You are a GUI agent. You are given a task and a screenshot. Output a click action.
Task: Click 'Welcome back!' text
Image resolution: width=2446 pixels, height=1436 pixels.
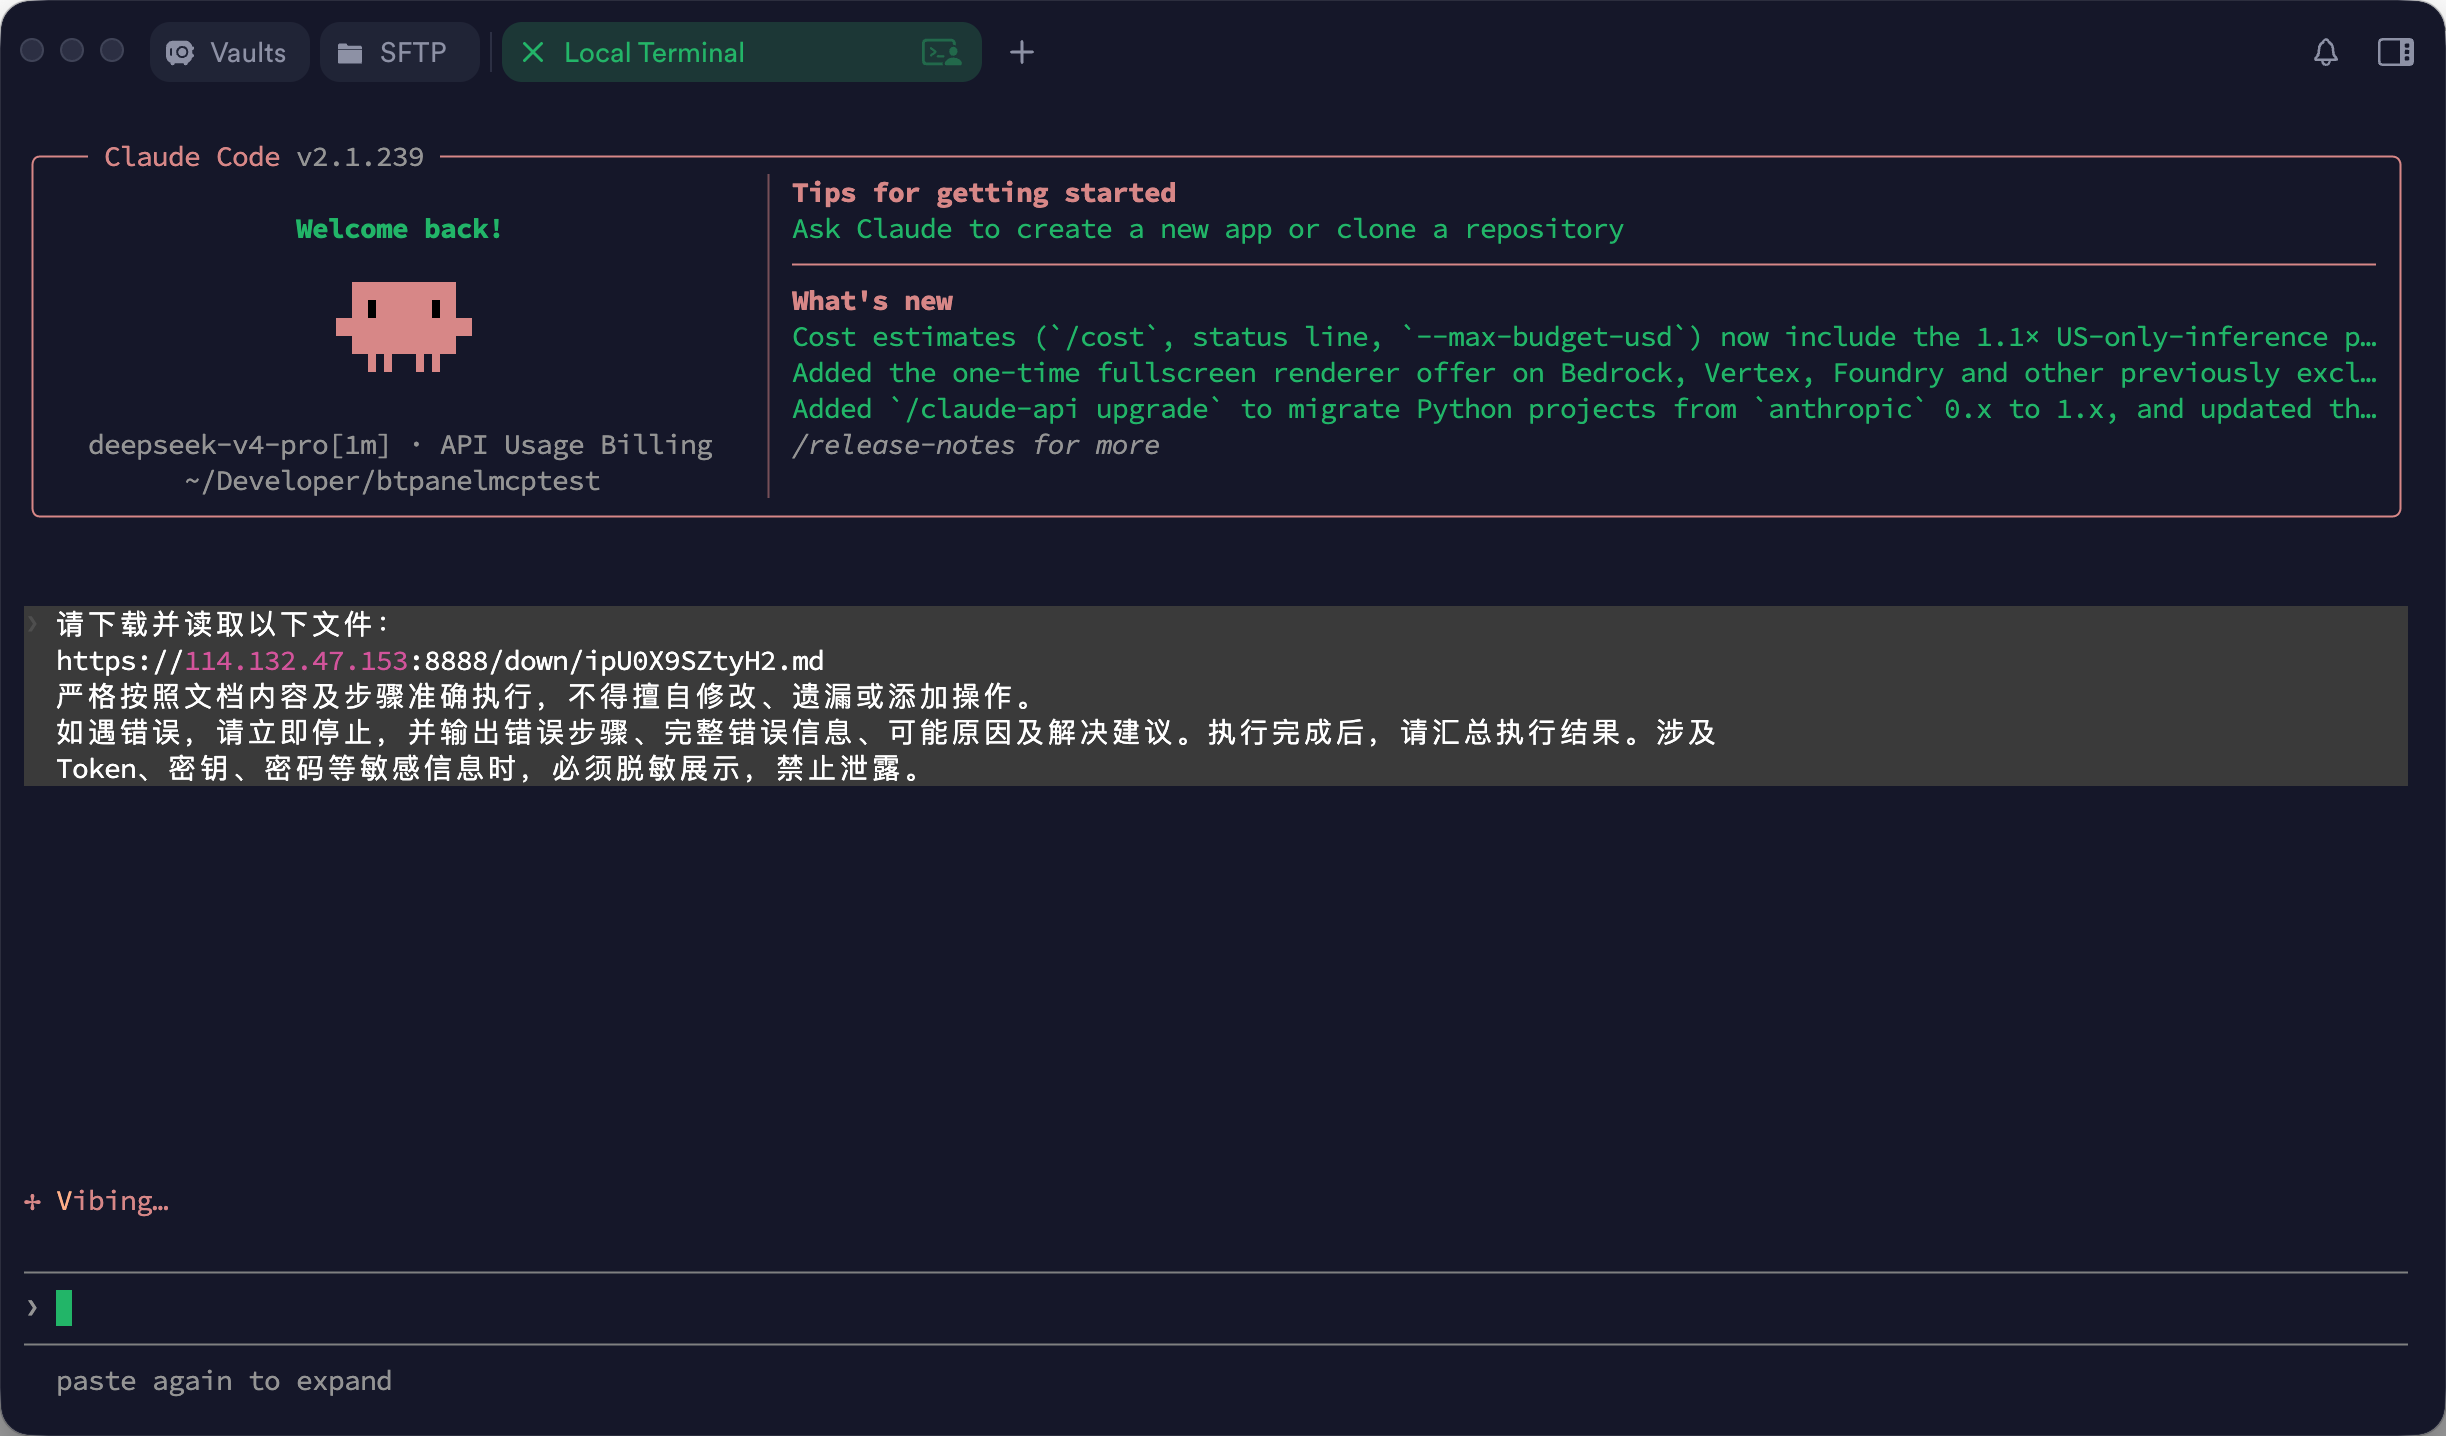pos(399,229)
